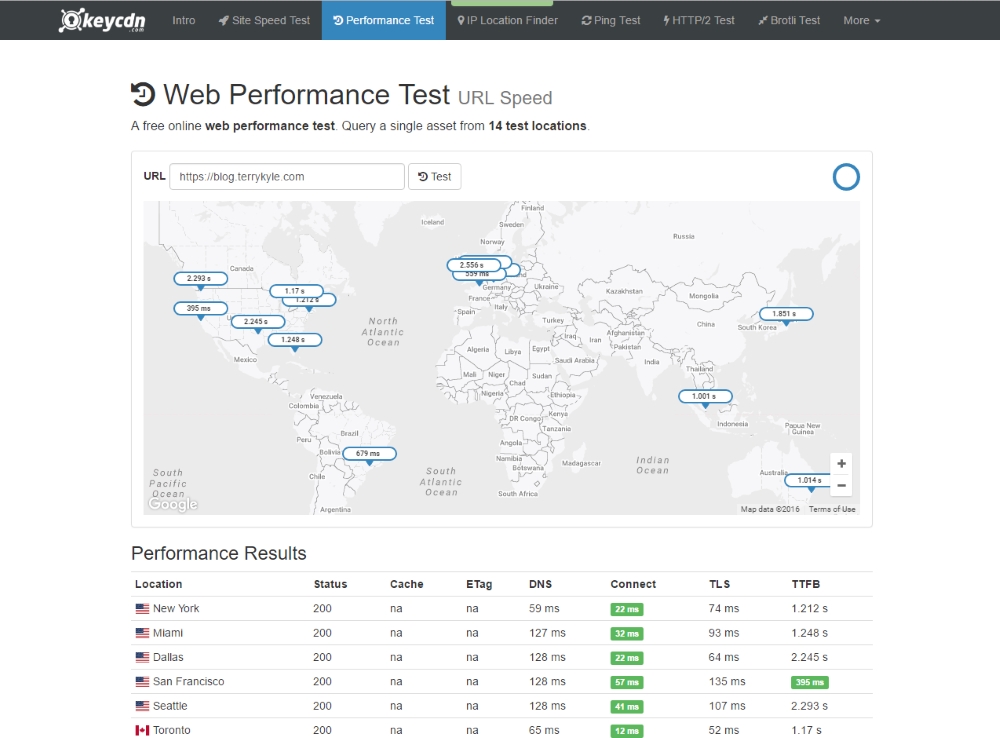The height and width of the screenshot is (738, 1000).
Task: Click into the URL input field
Action: [287, 177]
